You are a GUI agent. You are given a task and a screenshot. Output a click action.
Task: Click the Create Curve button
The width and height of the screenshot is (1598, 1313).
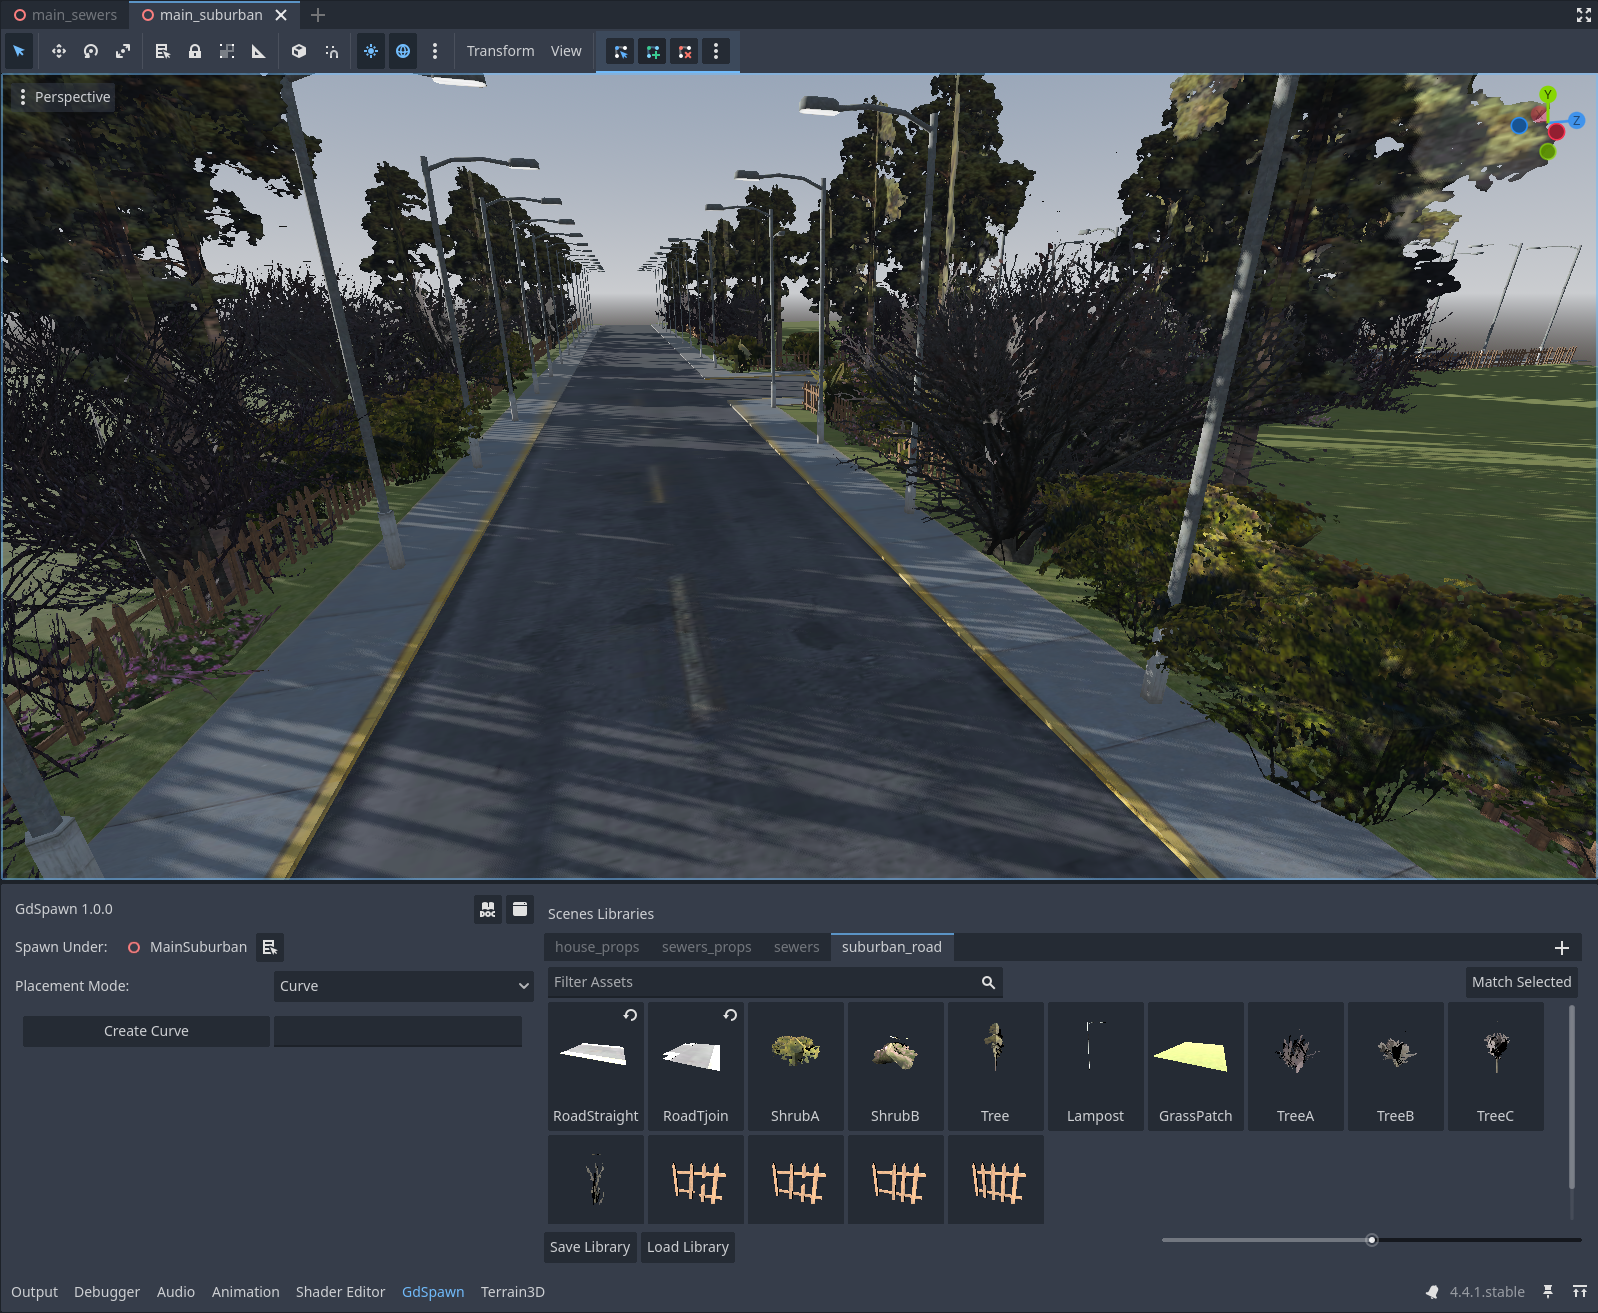pyautogui.click(x=146, y=1031)
